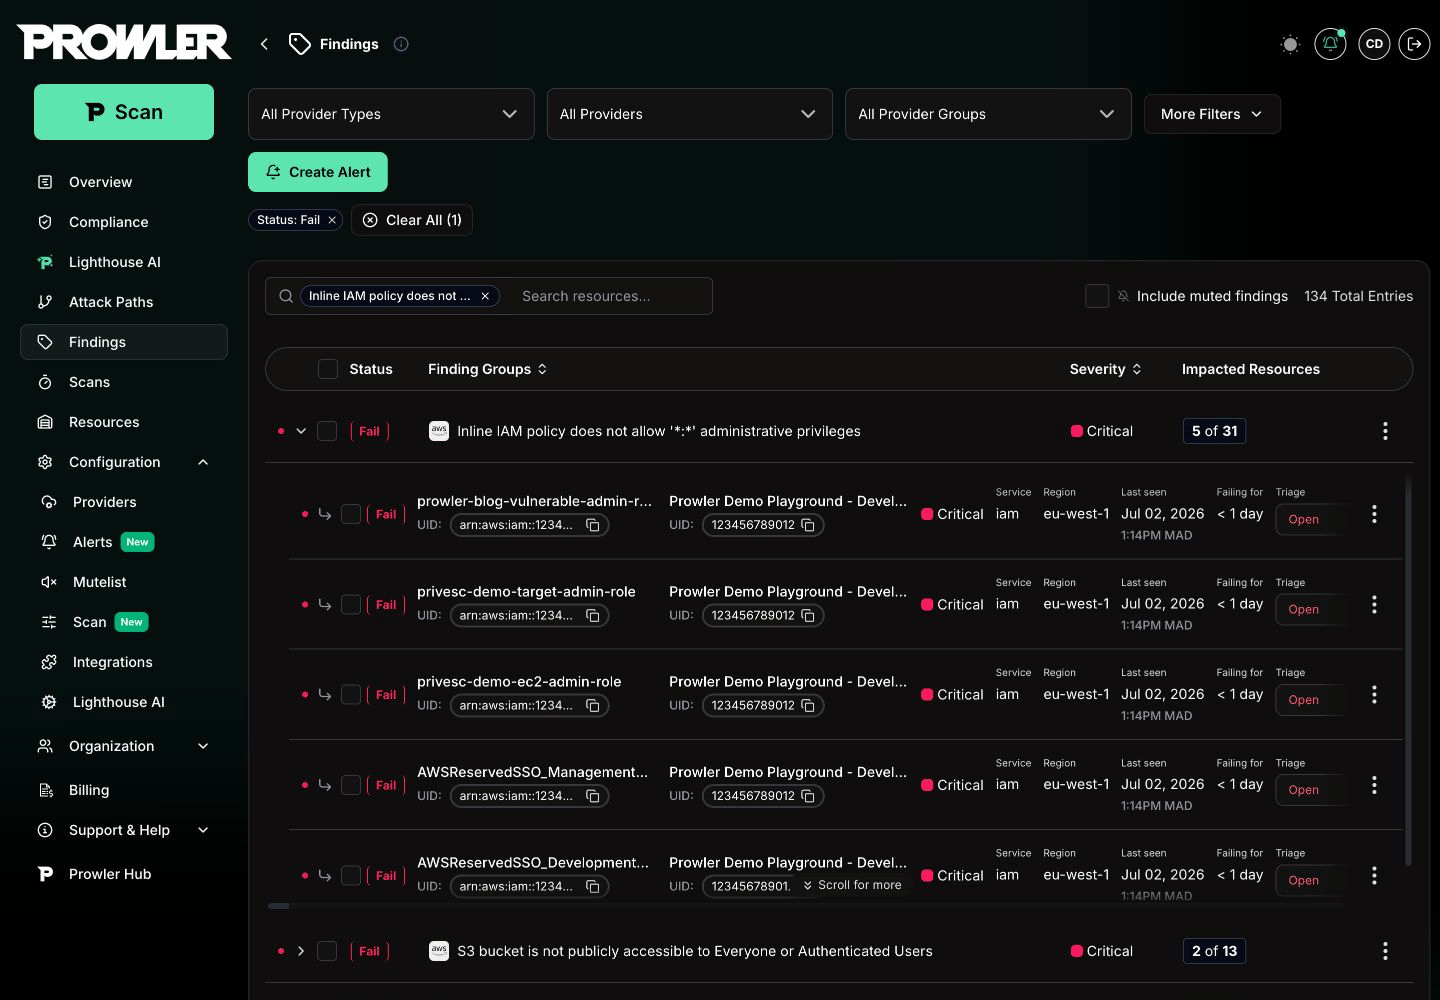The image size is (1440, 1000).
Task: Expand the Support & Help sidebar section
Action: pyautogui.click(x=203, y=830)
